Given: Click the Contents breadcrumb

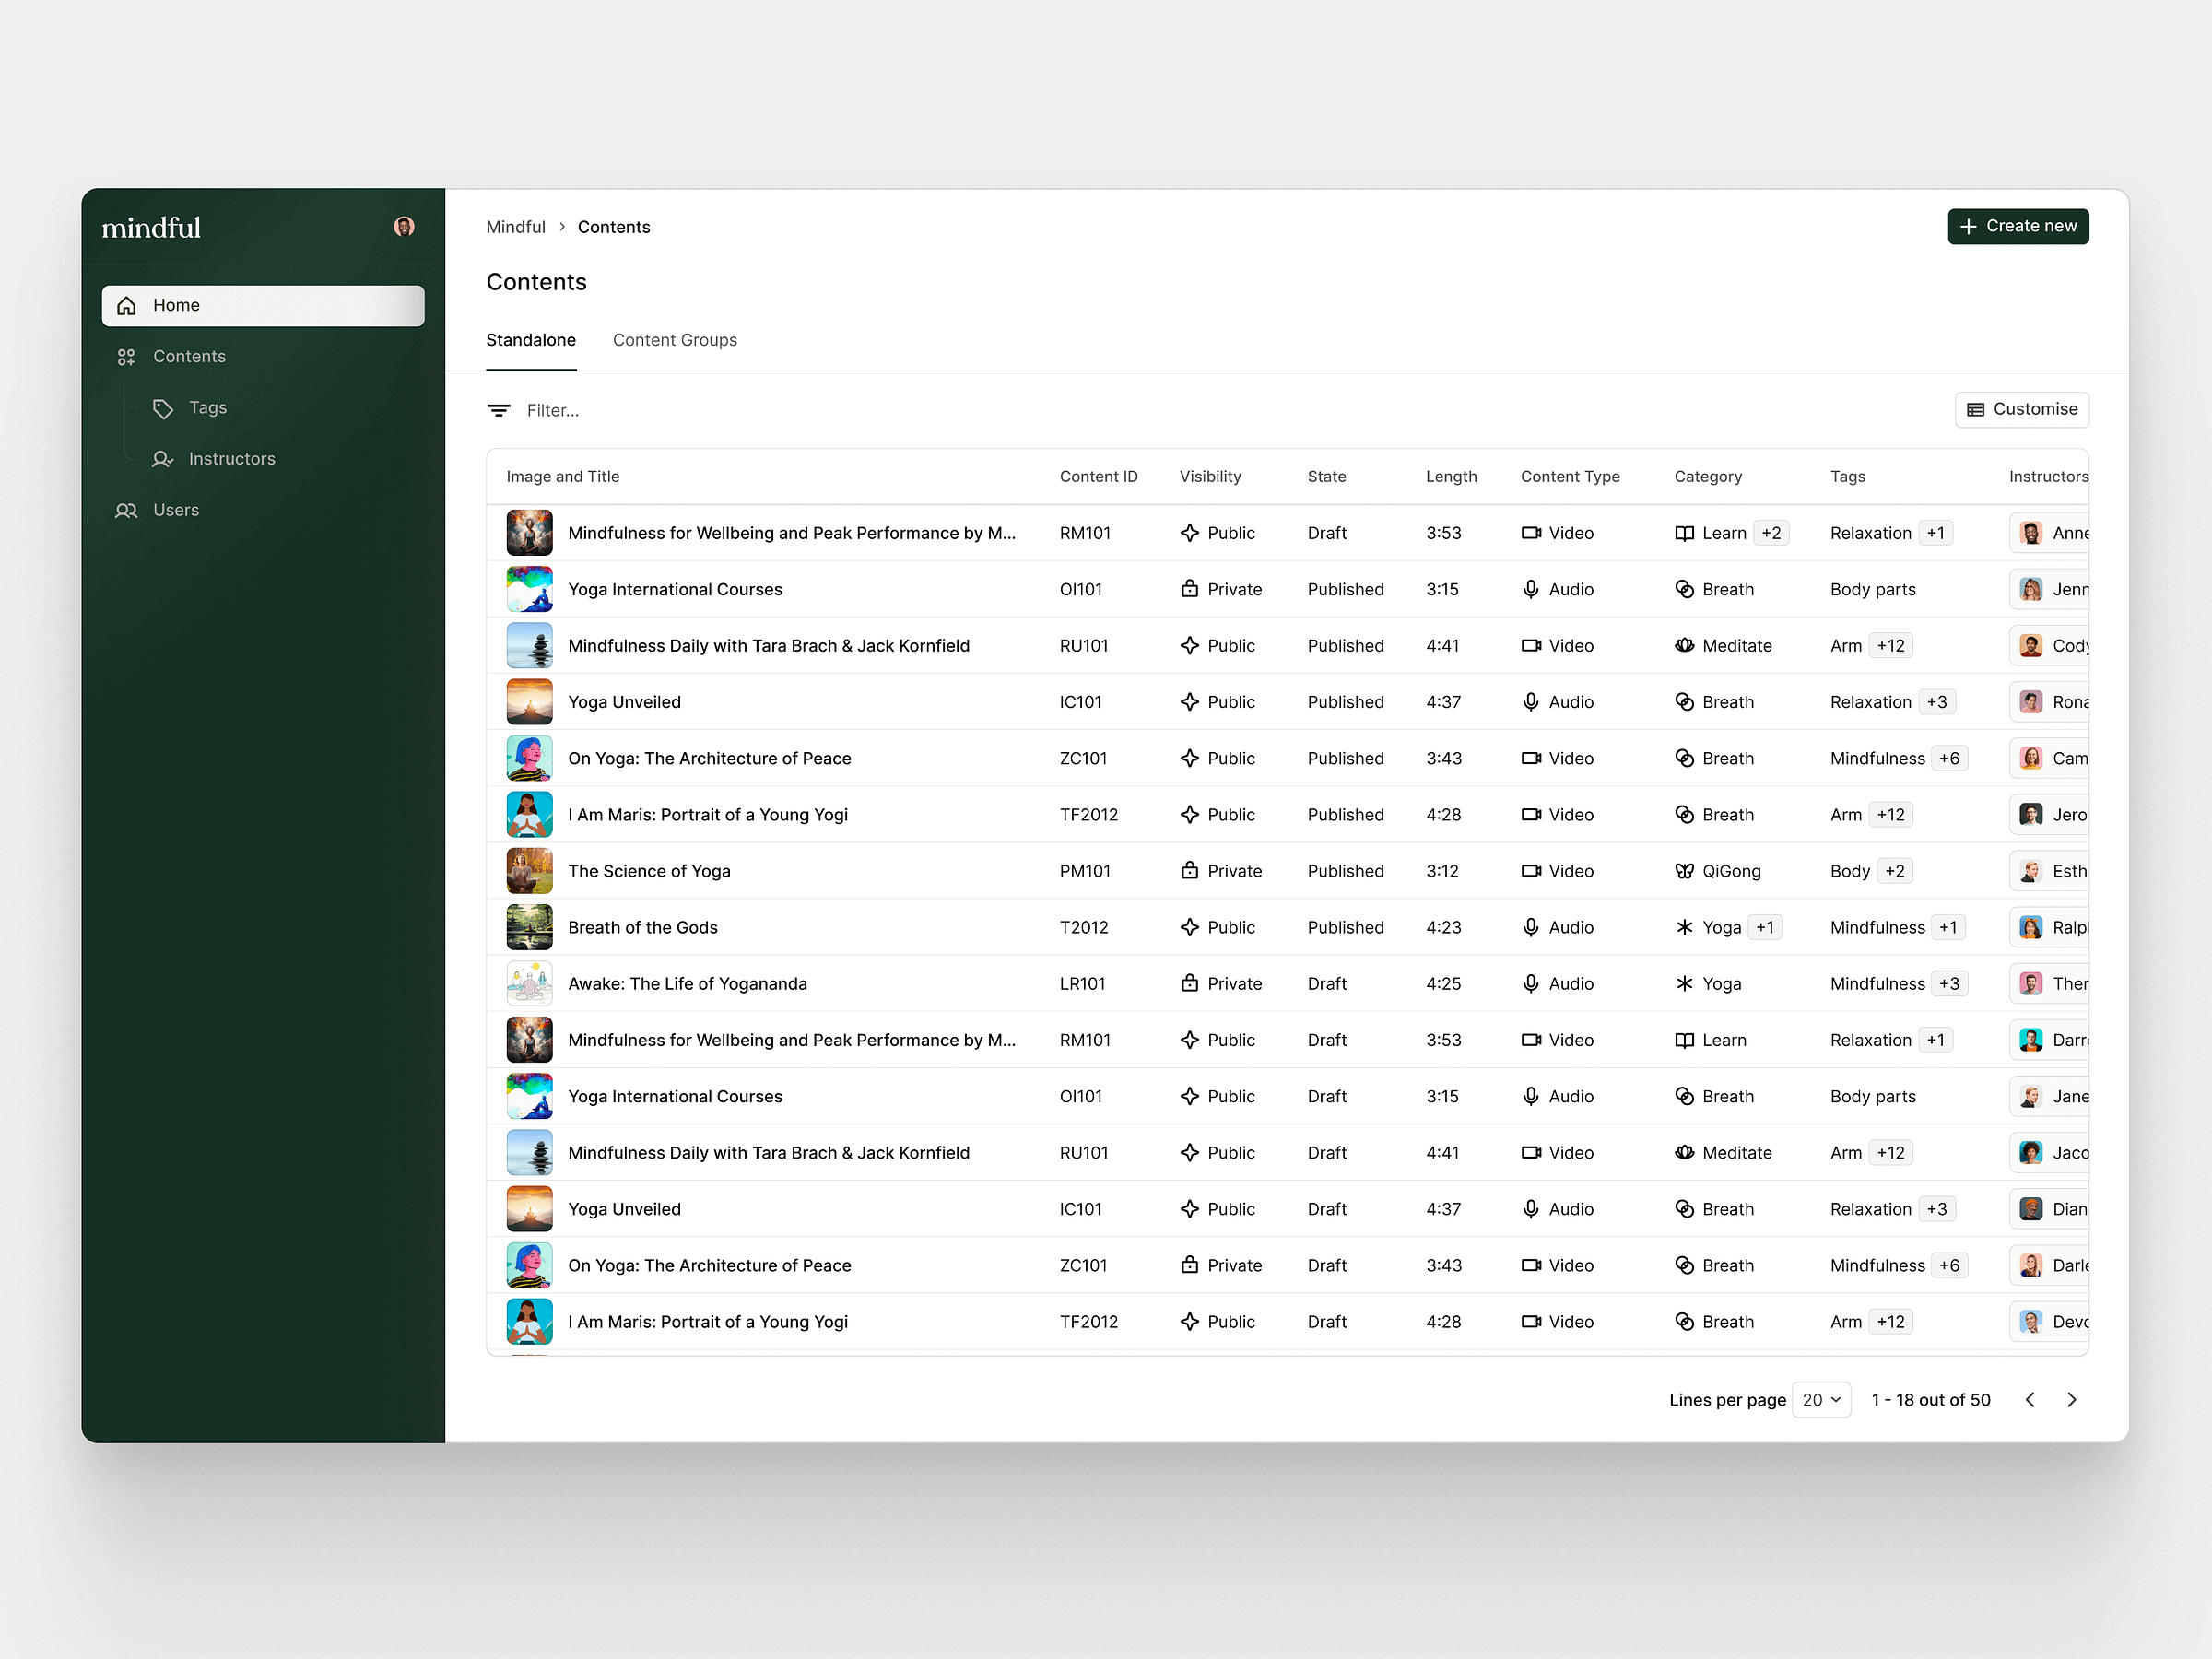Looking at the screenshot, I should coord(614,227).
